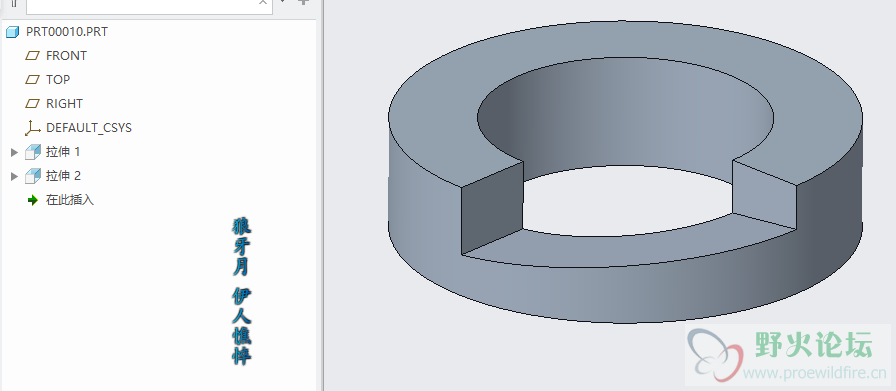This screenshot has height=391, width=896.
Task: Click the green 在此插入 insert arrow
Action: pos(33,201)
